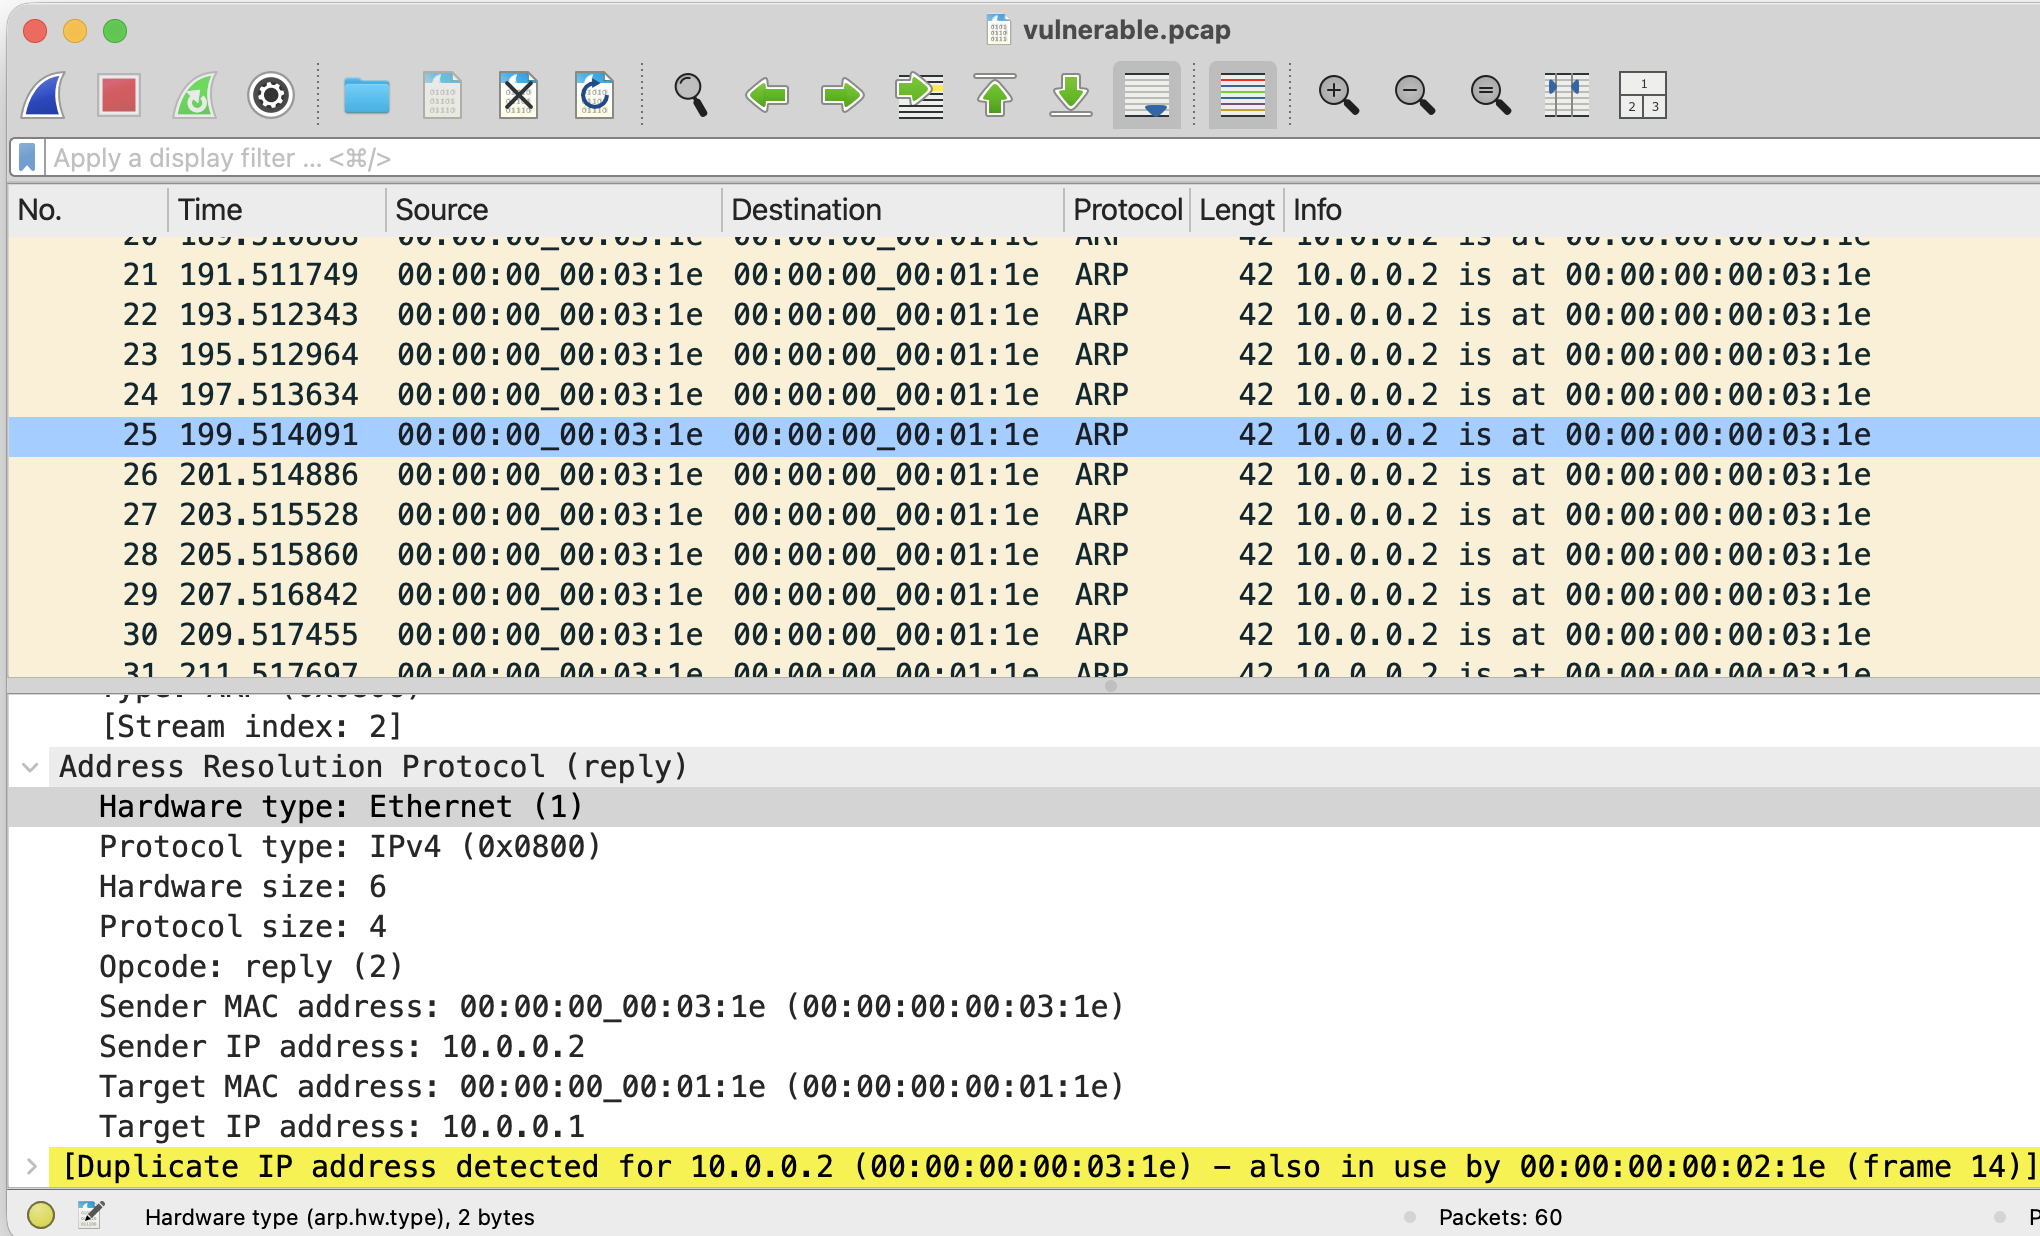2040x1236 pixels.
Task: Select the Opcode: reply (2) field
Action: (1024, 967)
